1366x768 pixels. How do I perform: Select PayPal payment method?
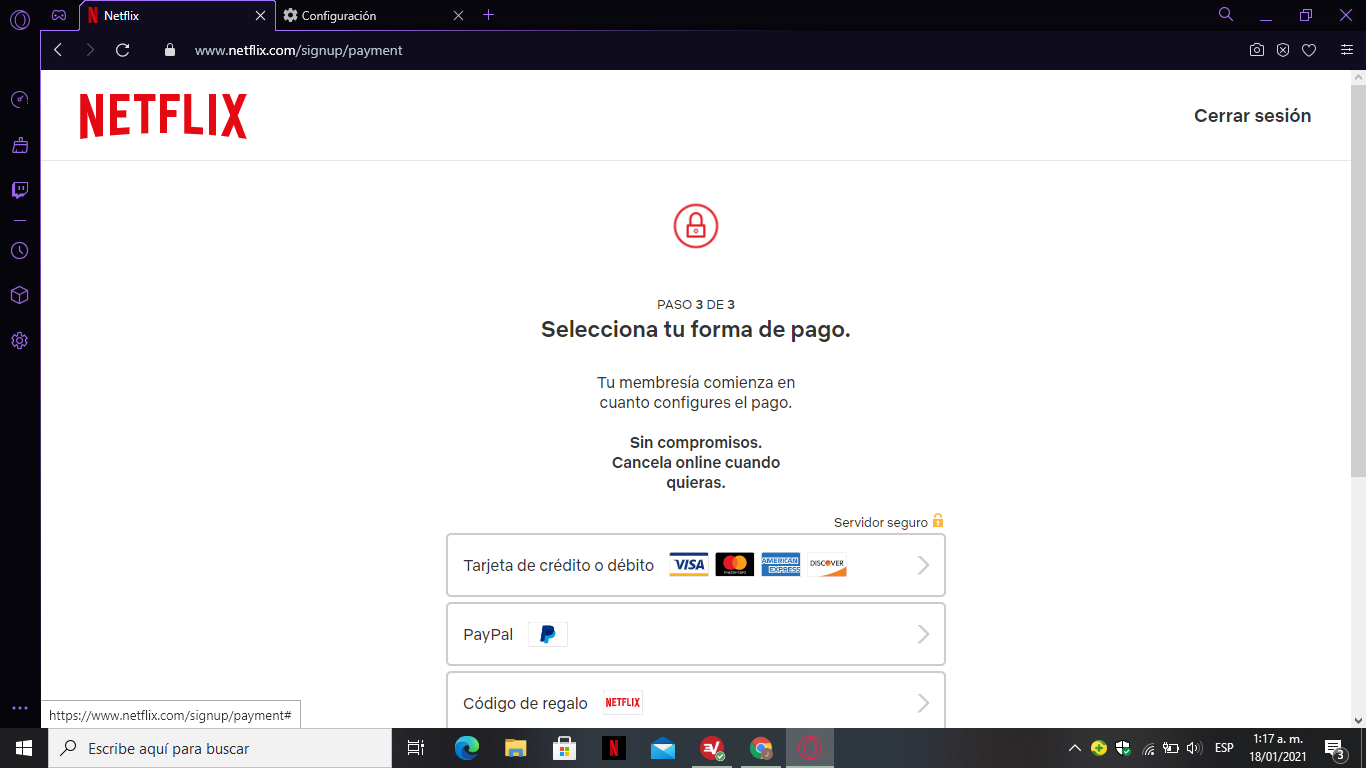(696, 634)
